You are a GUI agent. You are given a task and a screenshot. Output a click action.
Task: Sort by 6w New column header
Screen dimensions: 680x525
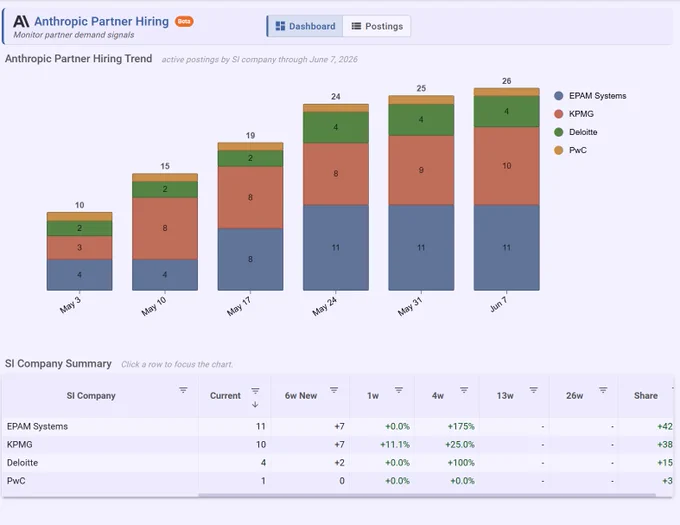point(301,396)
